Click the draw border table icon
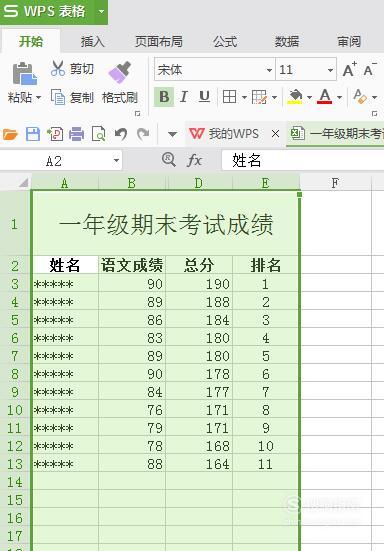 point(259,97)
